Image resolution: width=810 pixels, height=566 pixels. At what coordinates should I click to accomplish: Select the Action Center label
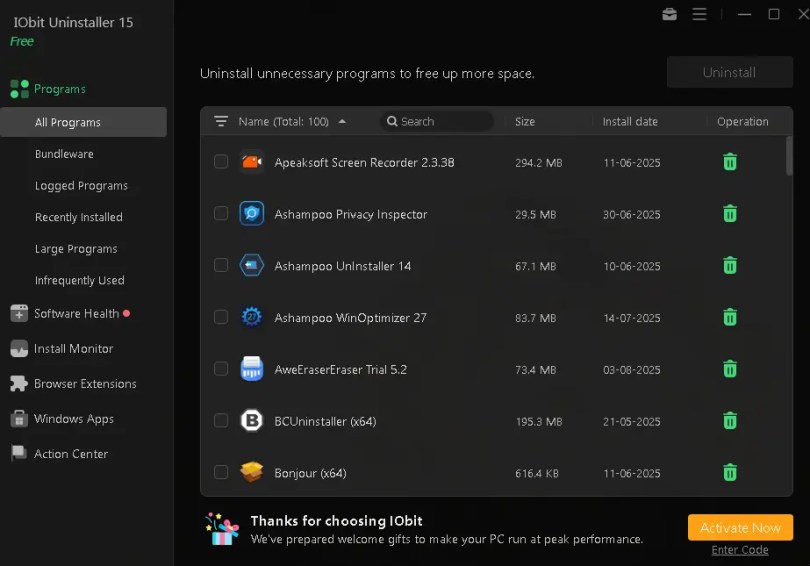pyautogui.click(x=71, y=454)
